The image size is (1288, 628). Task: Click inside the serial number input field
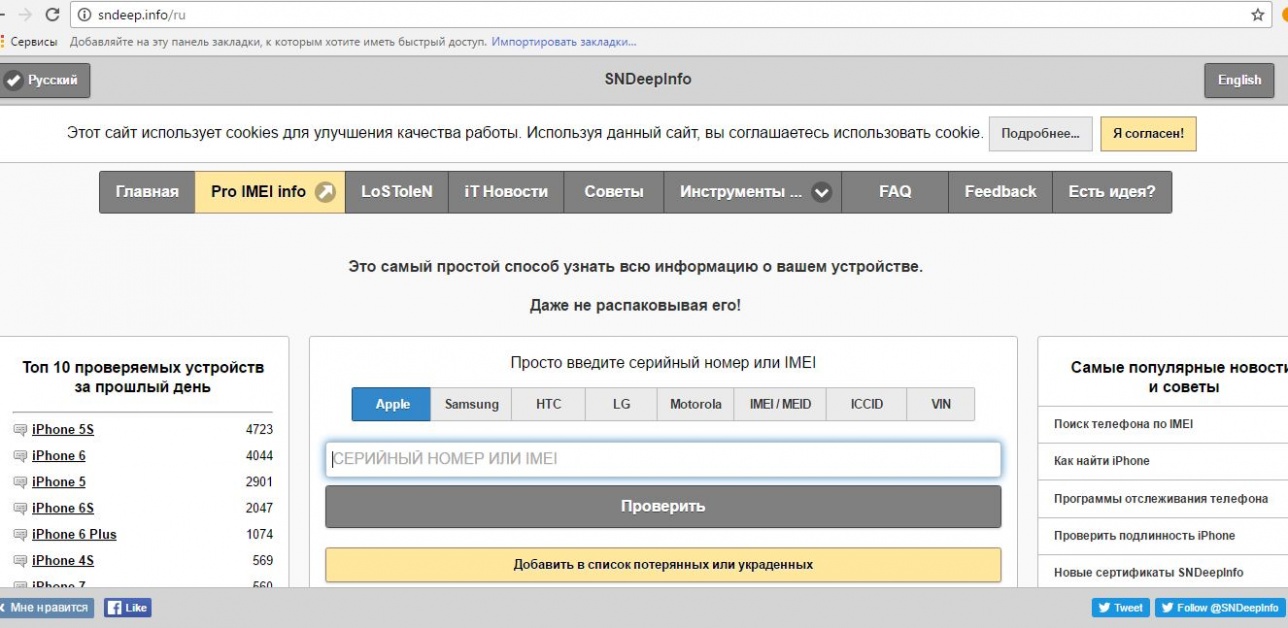pos(663,459)
